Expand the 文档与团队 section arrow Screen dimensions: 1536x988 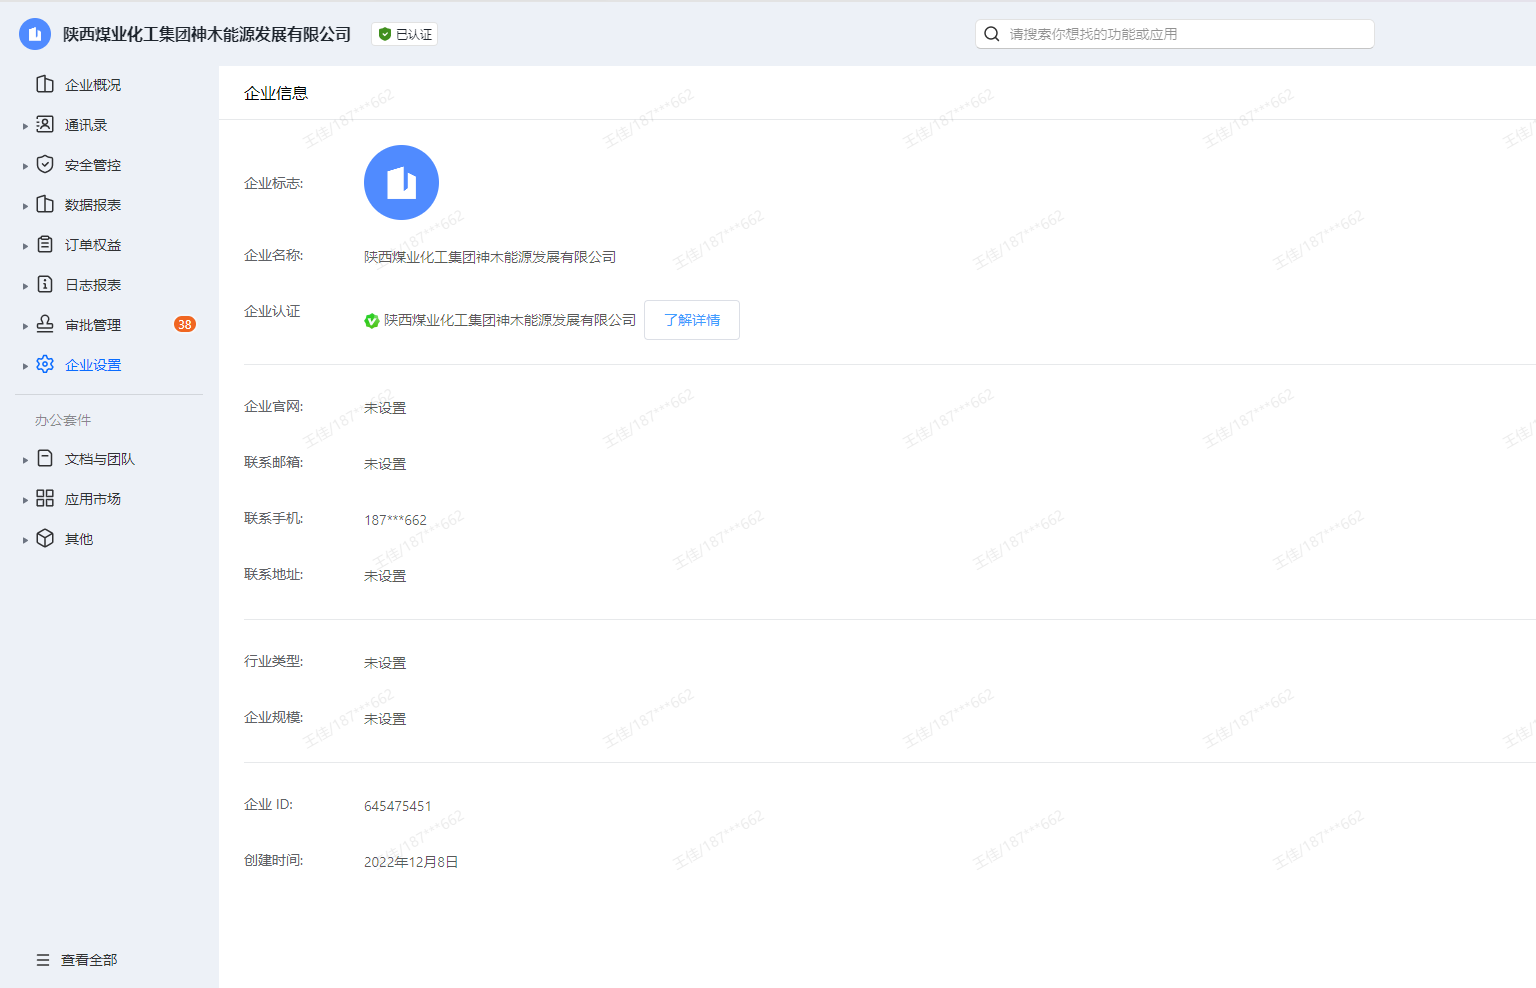point(25,460)
